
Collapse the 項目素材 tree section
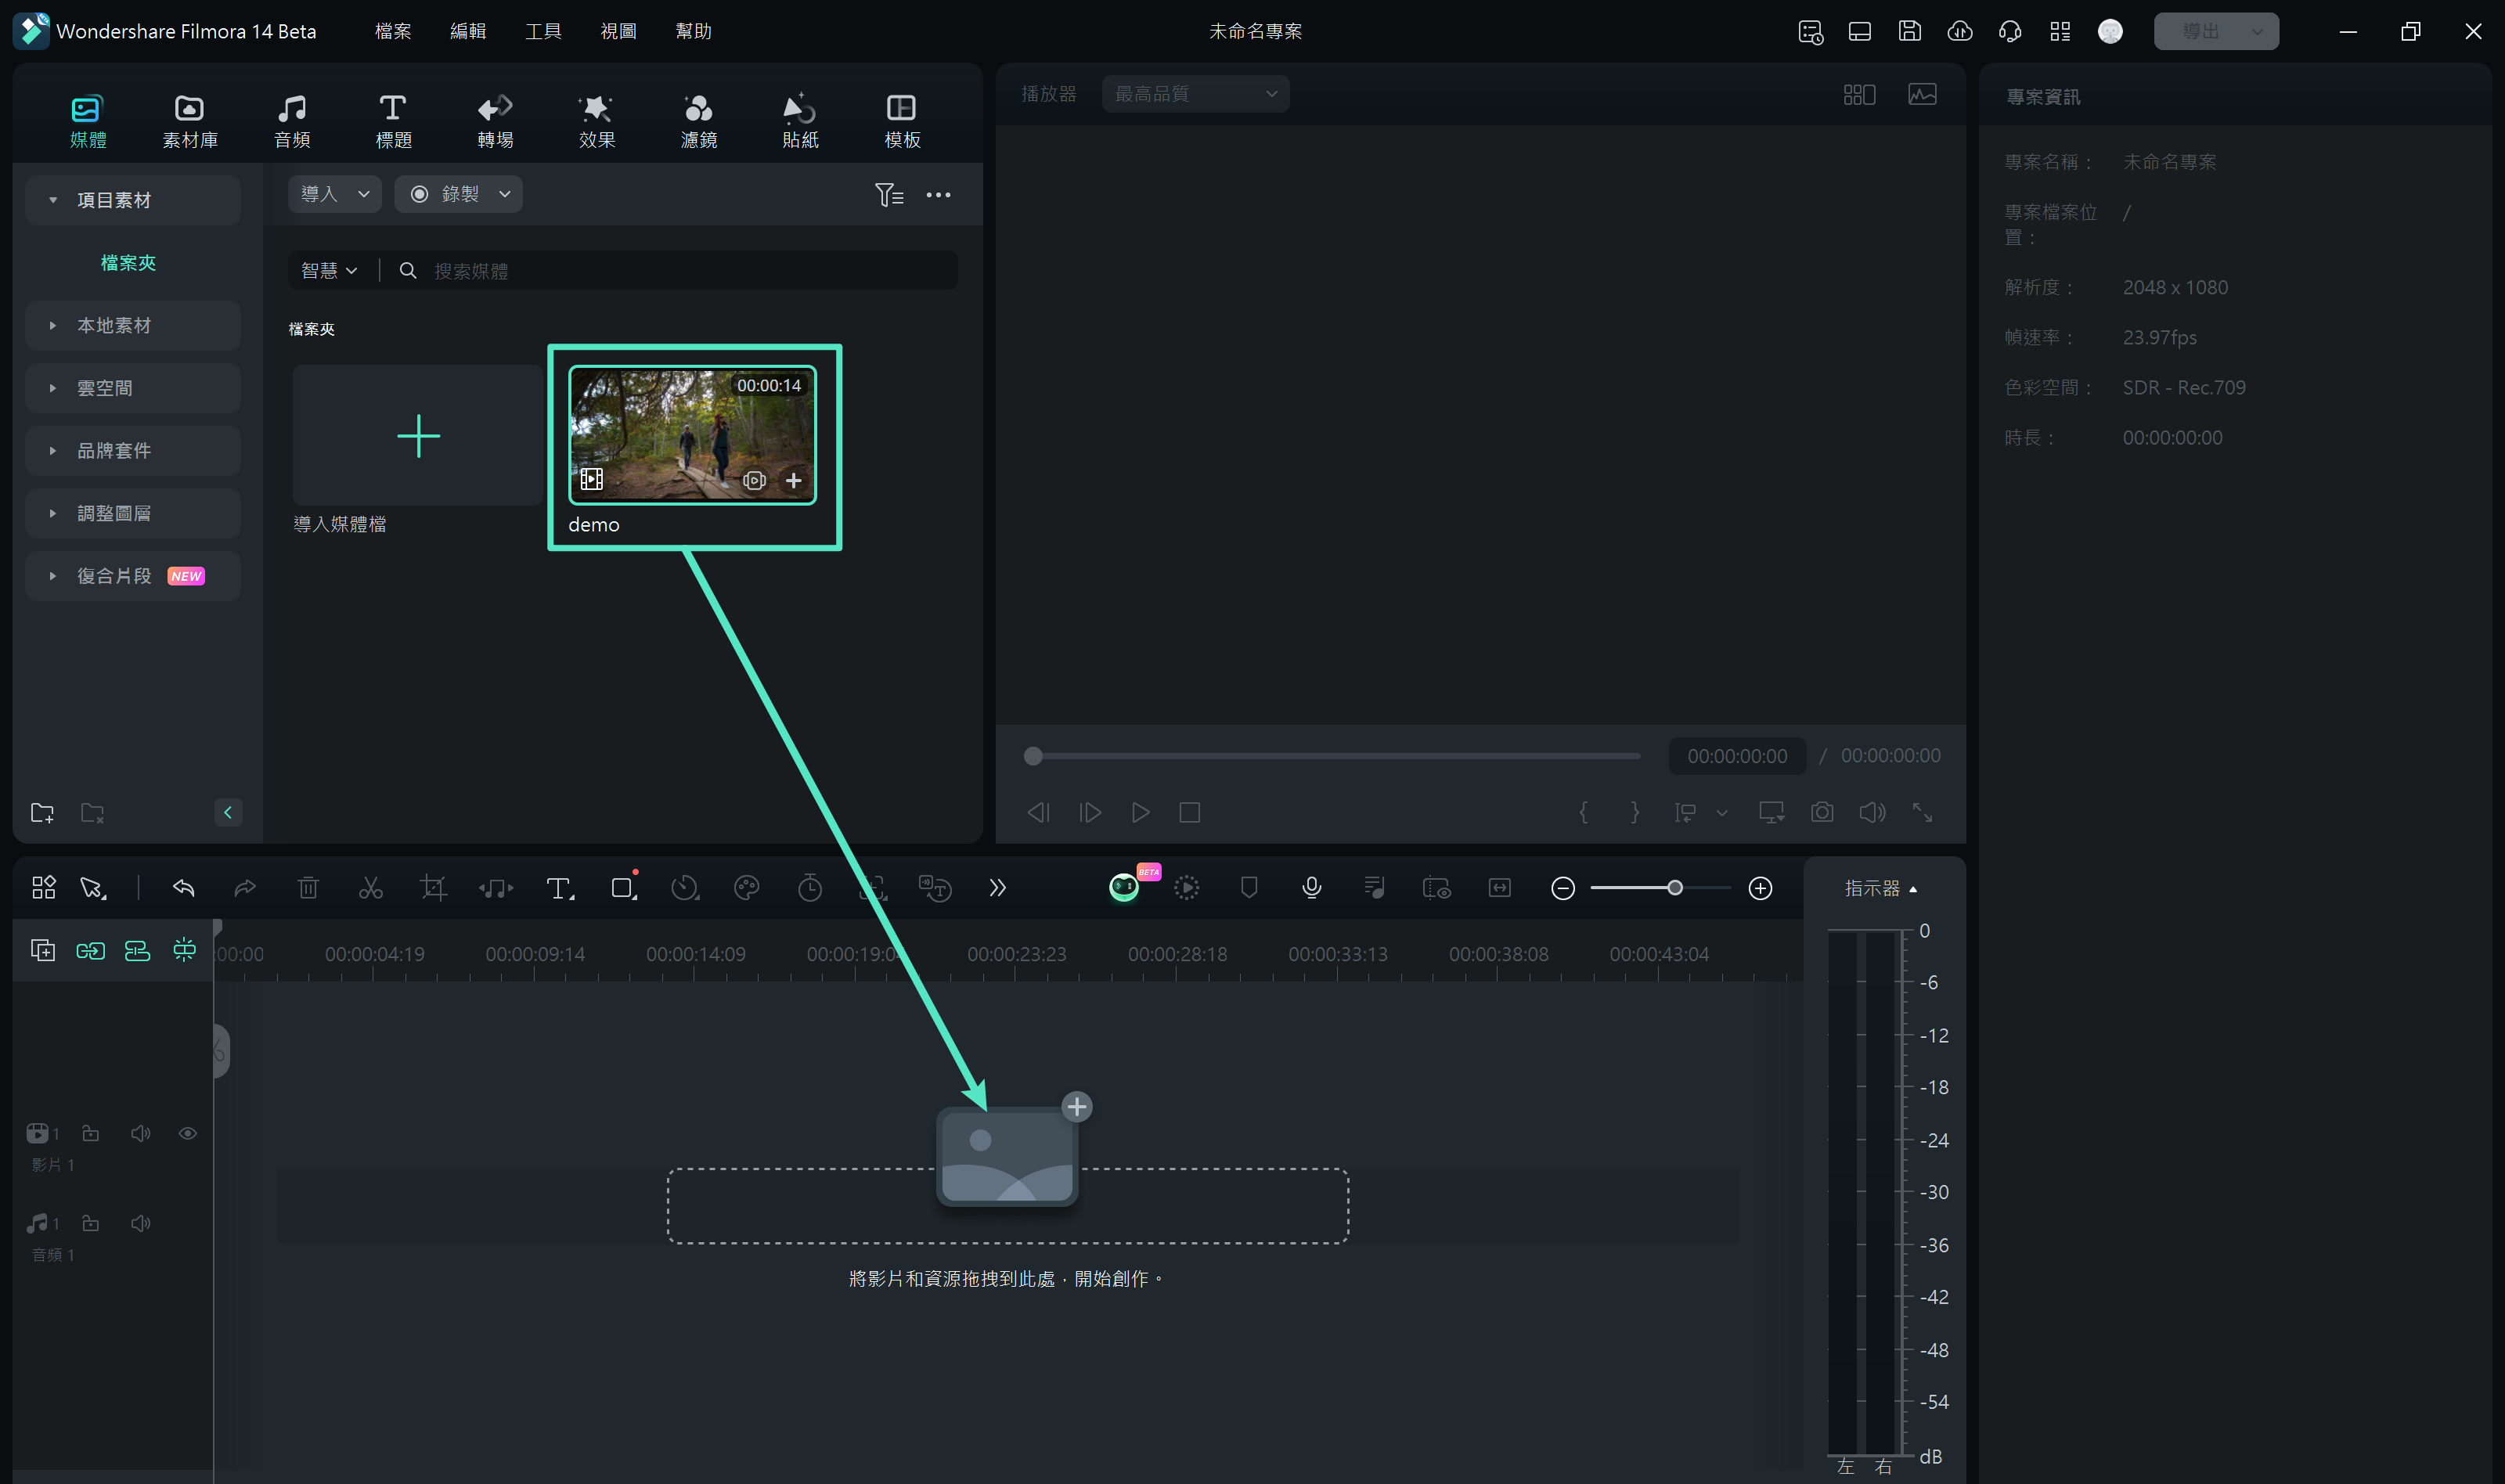point(53,200)
